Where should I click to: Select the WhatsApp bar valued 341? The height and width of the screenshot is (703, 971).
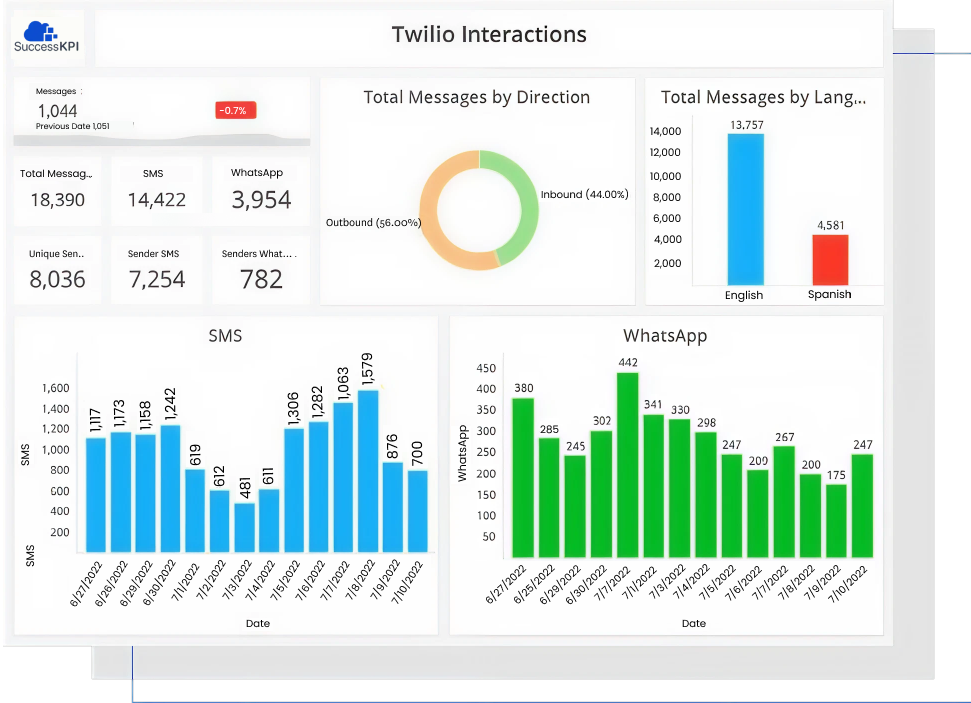(654, 486)
